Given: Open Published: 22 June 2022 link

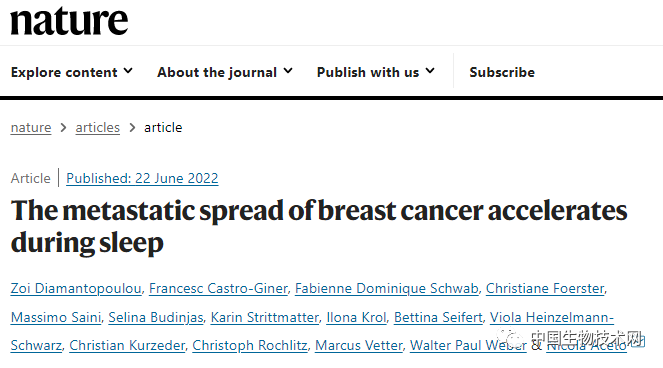Looking at the screenshot, I should (142, 178).
